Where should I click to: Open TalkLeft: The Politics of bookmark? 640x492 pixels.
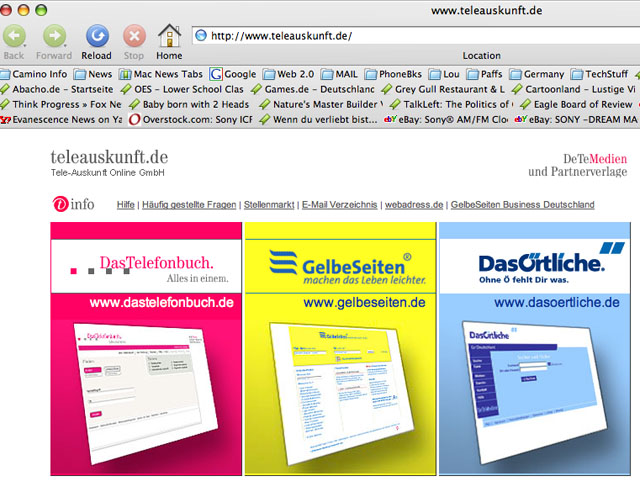coord(451,104)
